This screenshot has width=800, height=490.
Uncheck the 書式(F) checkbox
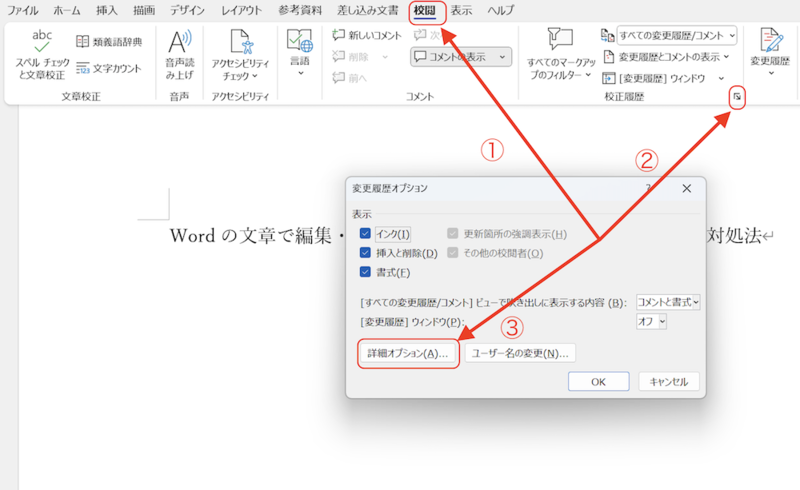(x=365, y=272)
